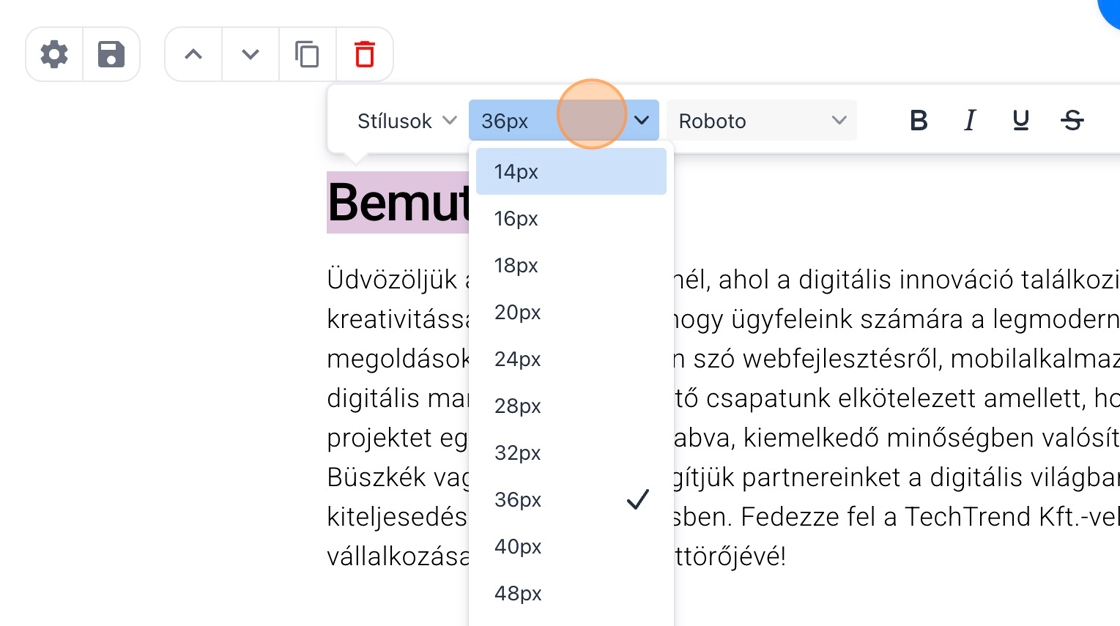Delete the block with the red trash icon
The image size is (1120, 626).
pos(364,54)
